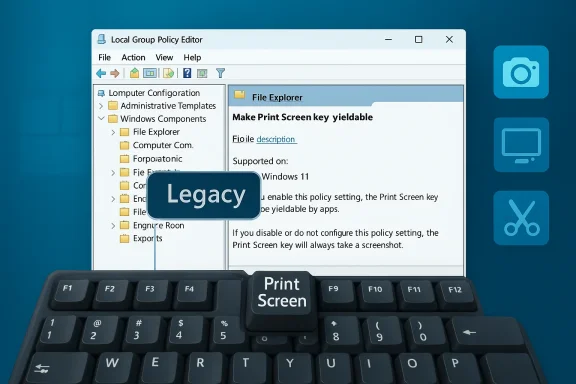Click the Forward arrow toolbar icon
The height and width of the screenshot is (384, 576).
(x=115, y=73)
